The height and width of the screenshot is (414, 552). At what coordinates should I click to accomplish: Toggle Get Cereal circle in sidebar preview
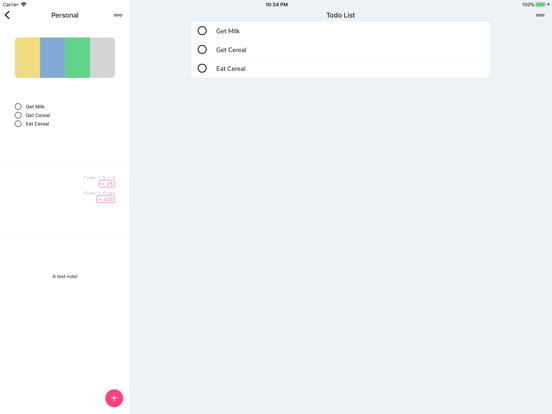tap(18, 115)
